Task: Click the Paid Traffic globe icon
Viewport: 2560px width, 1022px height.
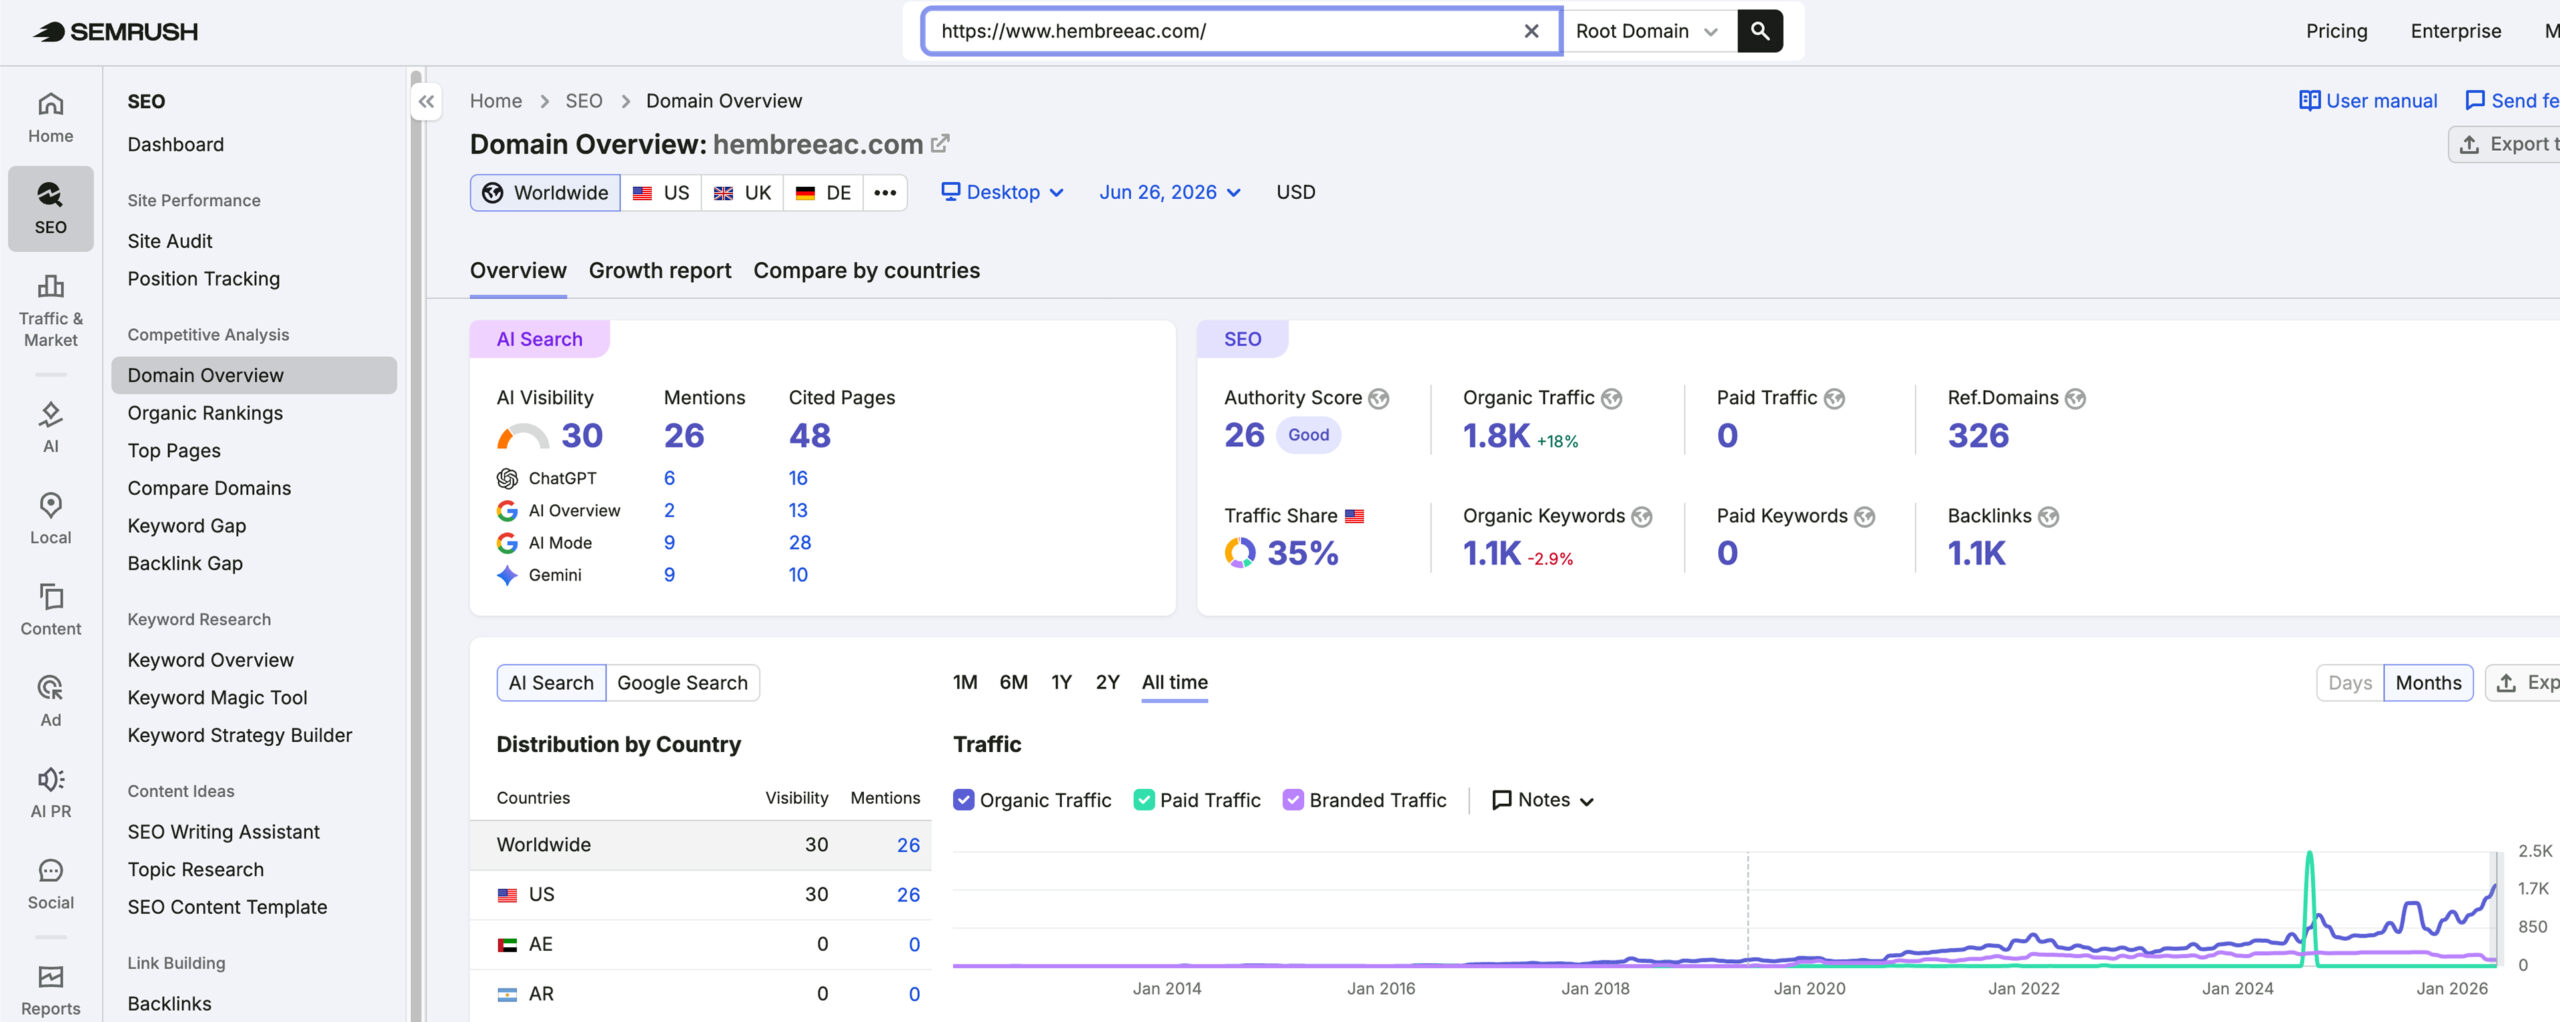Action: (x=1834, y=398)
